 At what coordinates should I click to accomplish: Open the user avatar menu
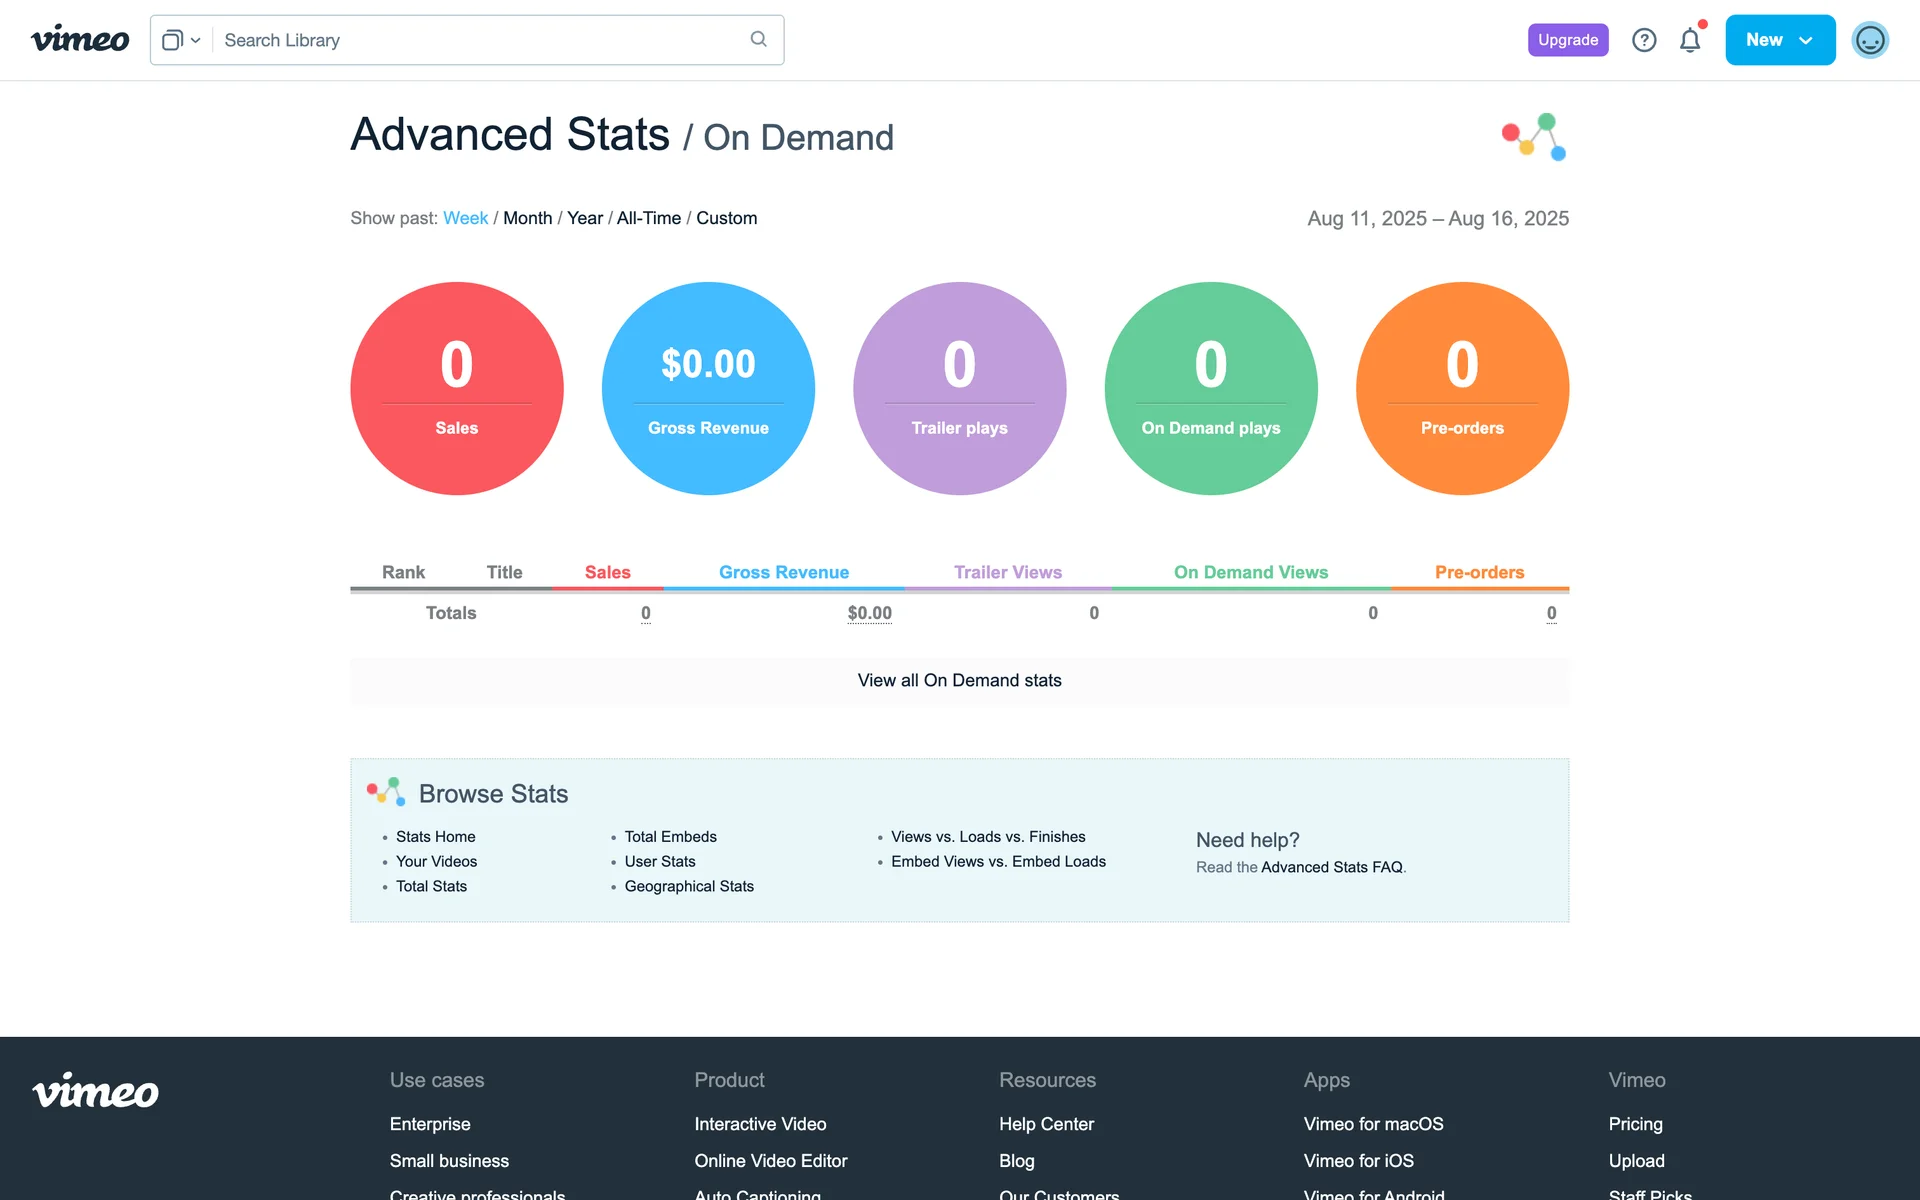pos(1869,40)
